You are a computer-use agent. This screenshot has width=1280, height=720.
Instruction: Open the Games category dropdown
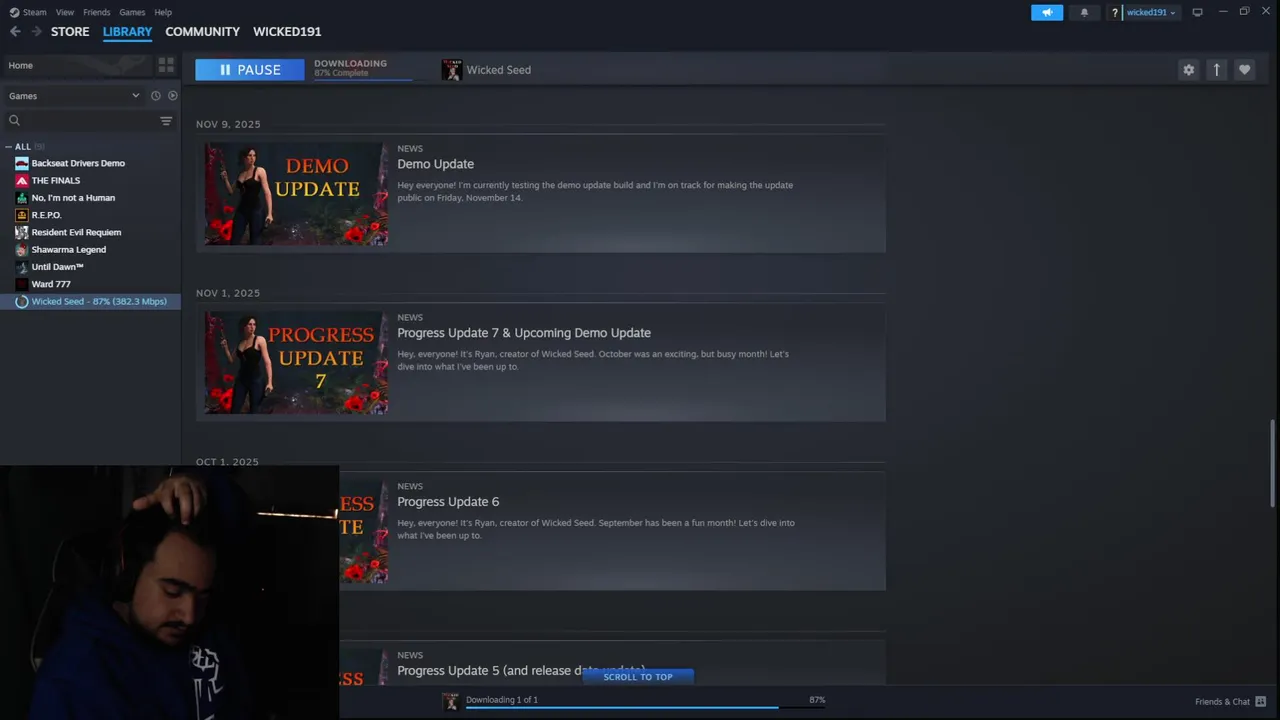pos(74,96)
